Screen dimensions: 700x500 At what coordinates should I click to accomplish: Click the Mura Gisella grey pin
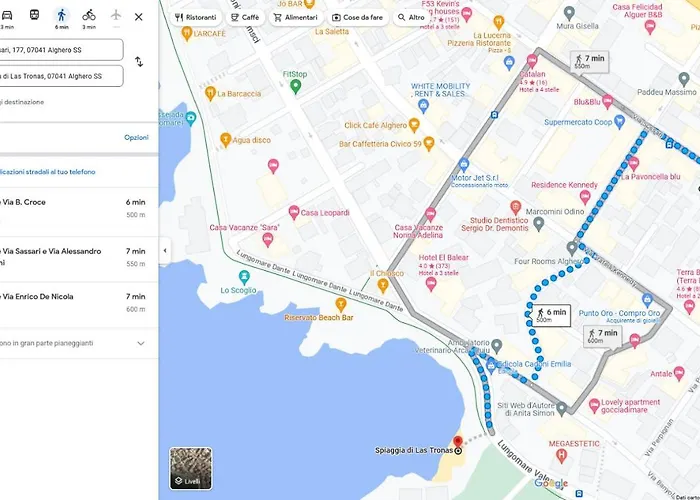(569, 13)
